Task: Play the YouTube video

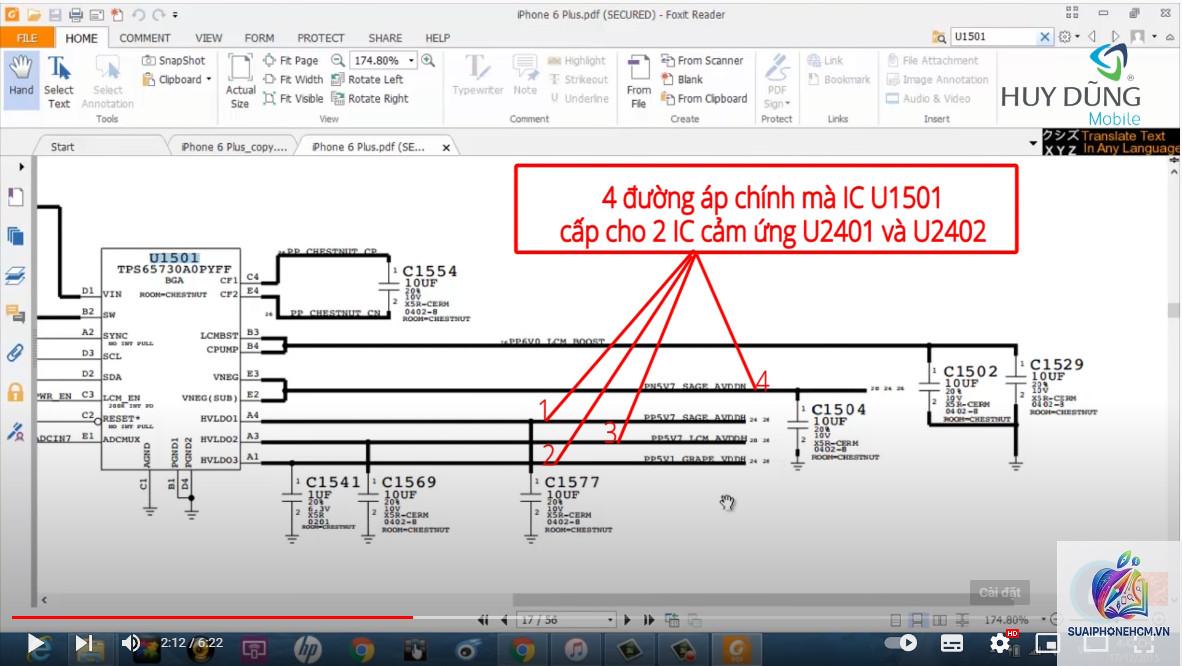Action: (35, 643)
